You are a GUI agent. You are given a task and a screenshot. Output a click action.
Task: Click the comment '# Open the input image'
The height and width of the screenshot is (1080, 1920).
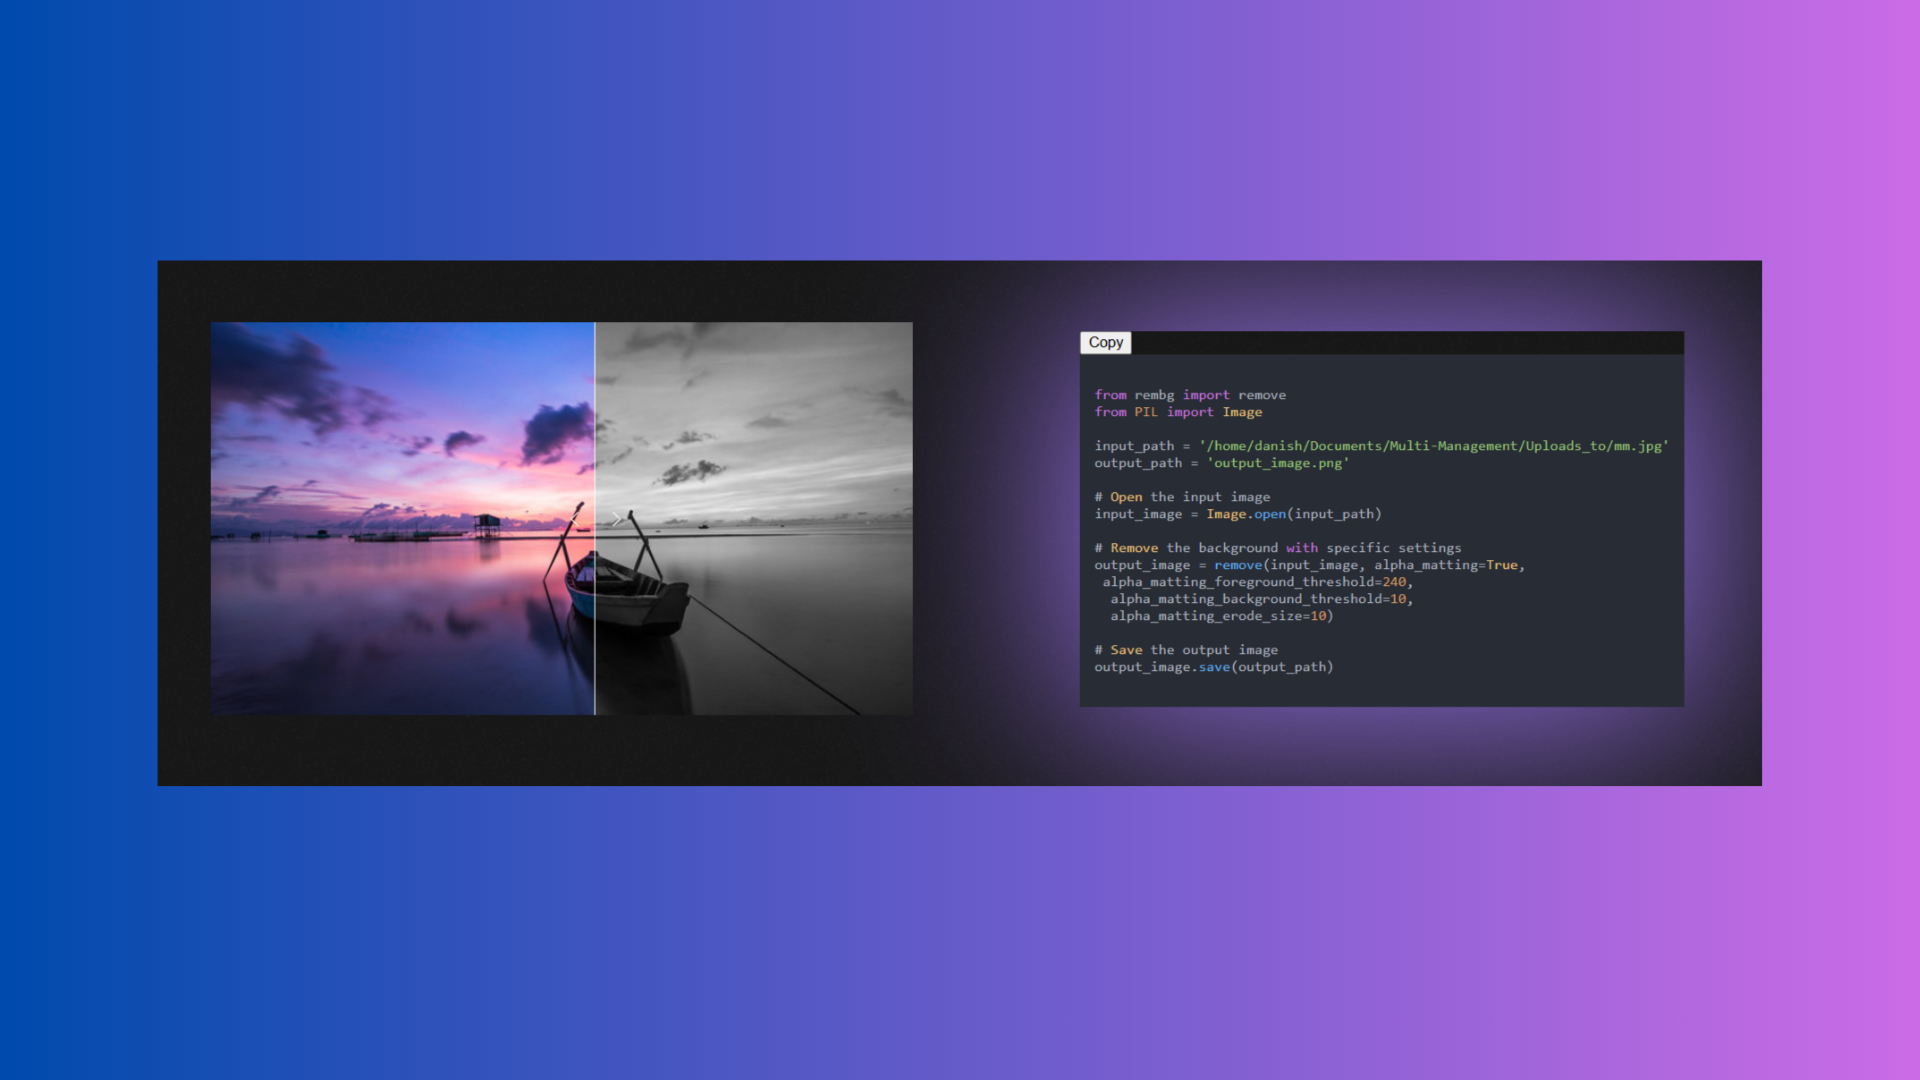point(1182,497)
